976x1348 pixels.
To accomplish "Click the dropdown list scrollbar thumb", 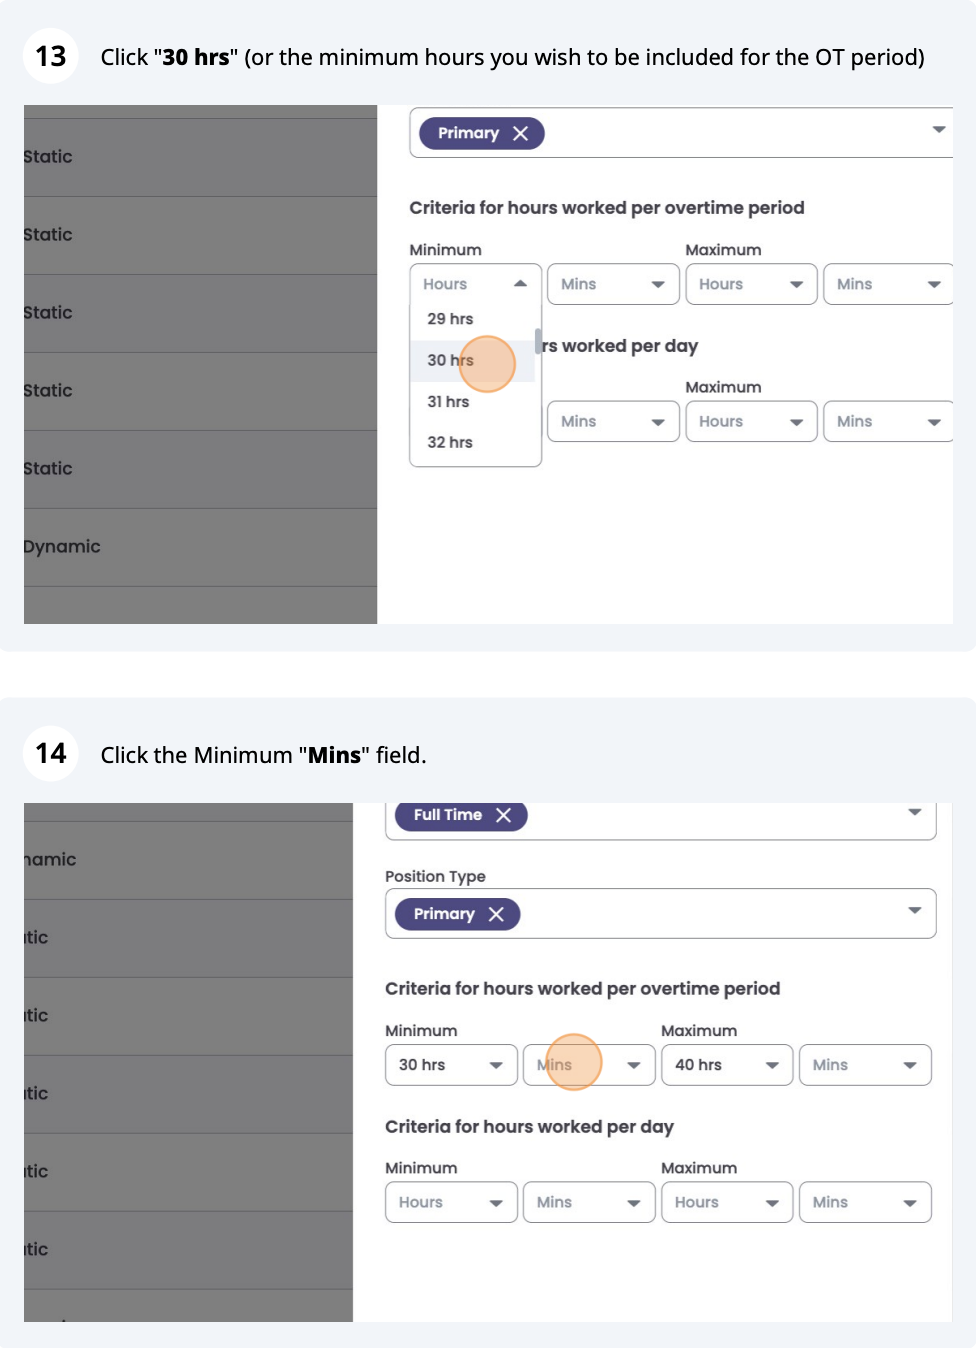I will pyautogui.click(x=538, y=341).
